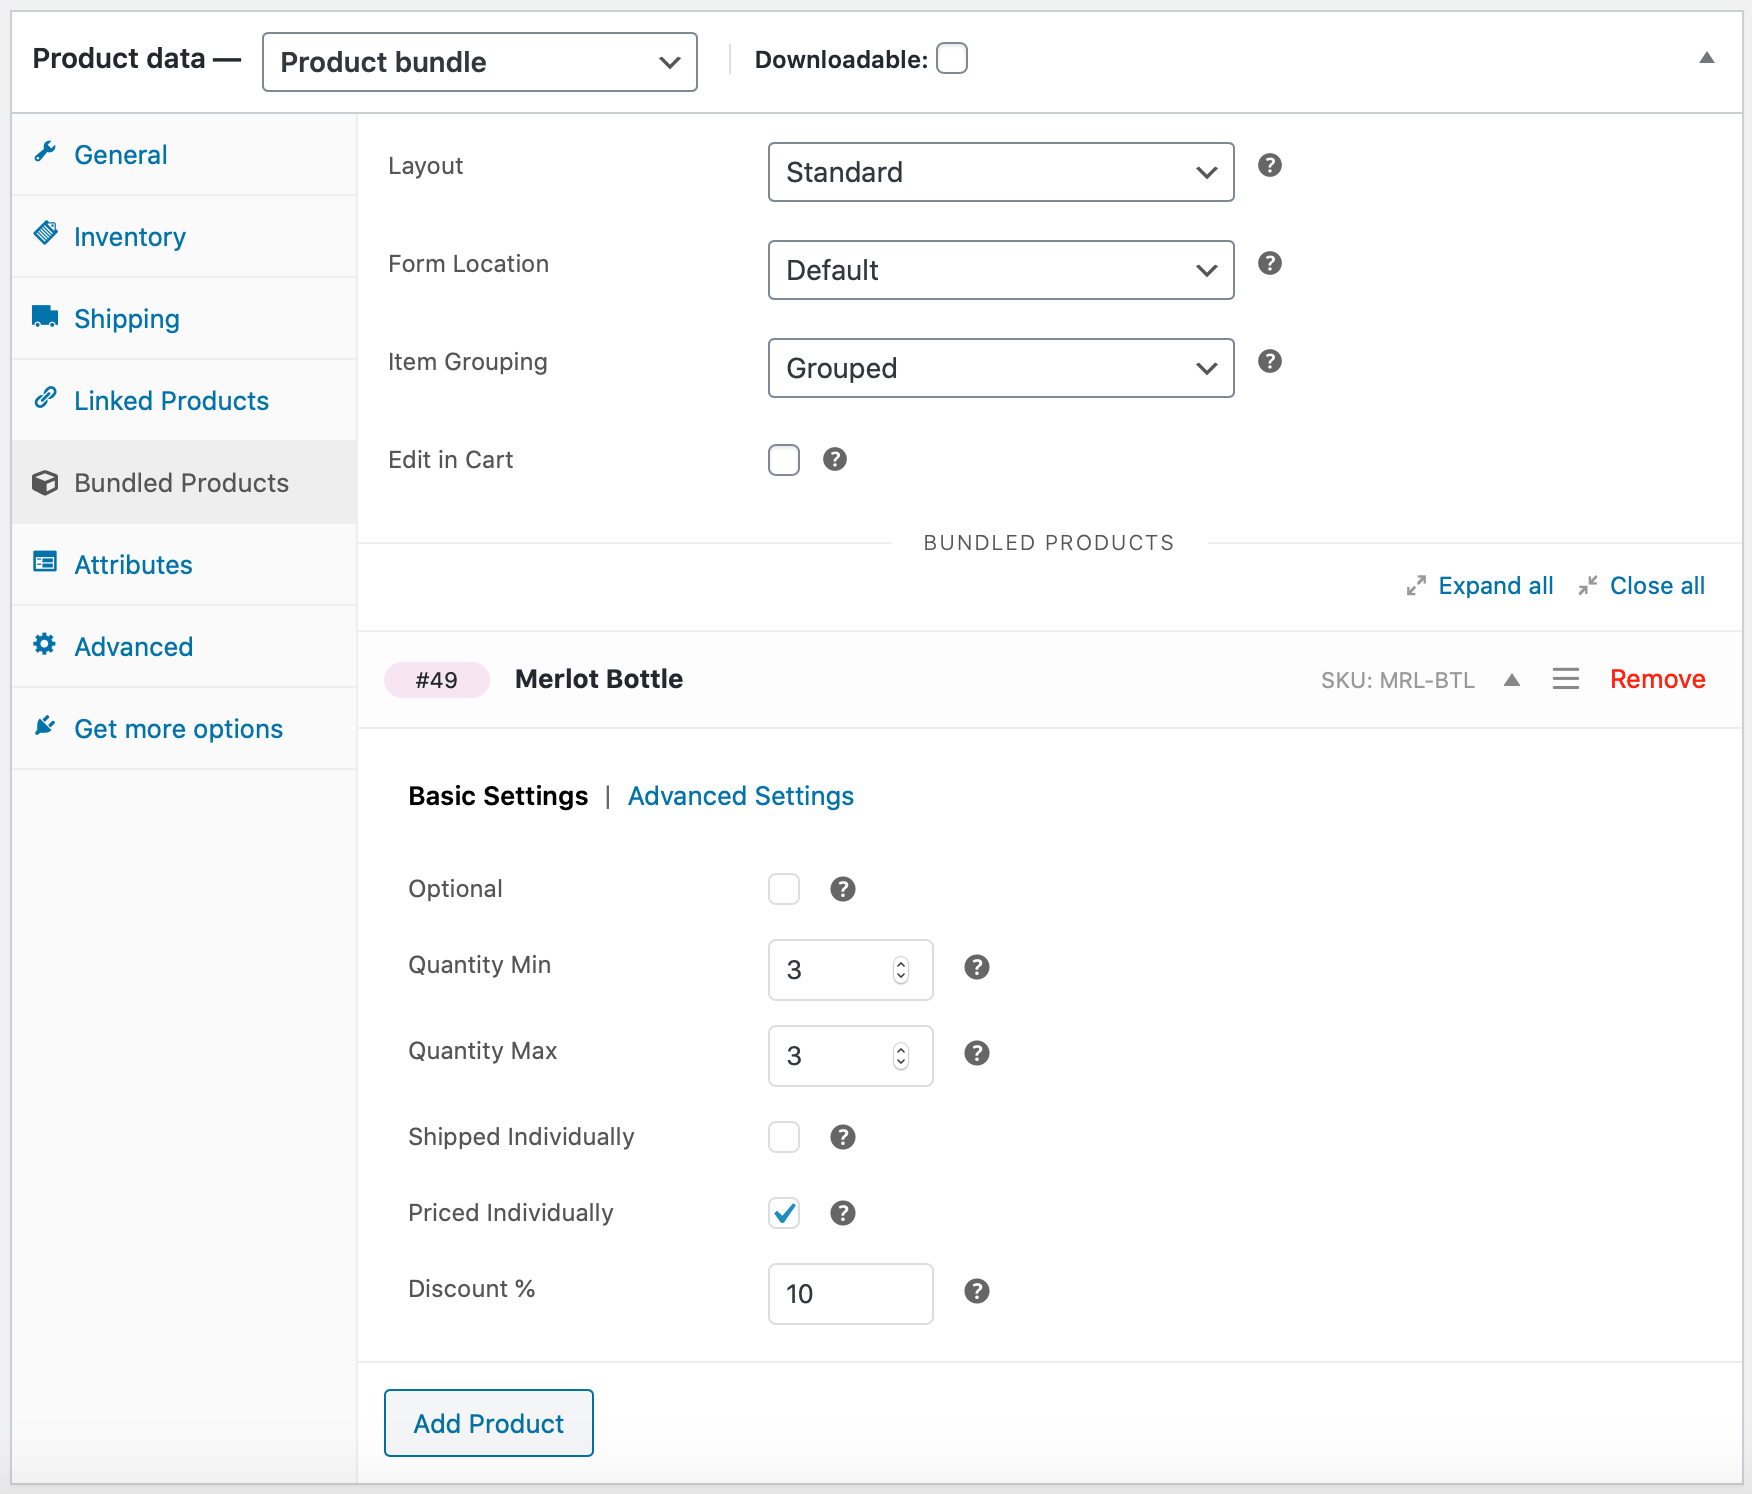The image size is (1752, 1494).
Task: Tick the Optional checkbox
Action: (784, 889)
